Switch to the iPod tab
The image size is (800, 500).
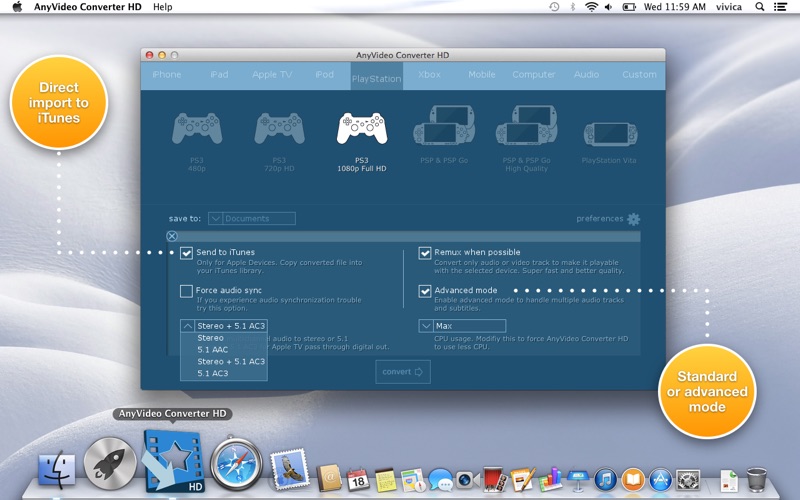(x=324, y=74)
